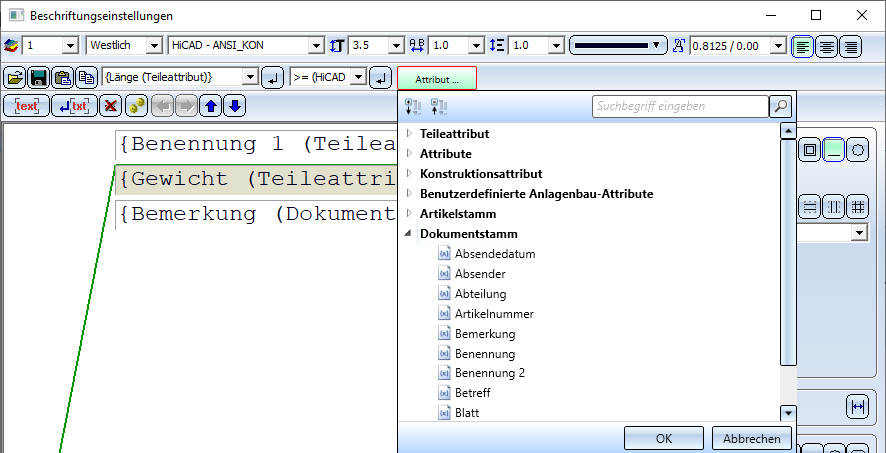Click the green Attribut ... button
The image size is (886, 453).
(x=437, y=78)
